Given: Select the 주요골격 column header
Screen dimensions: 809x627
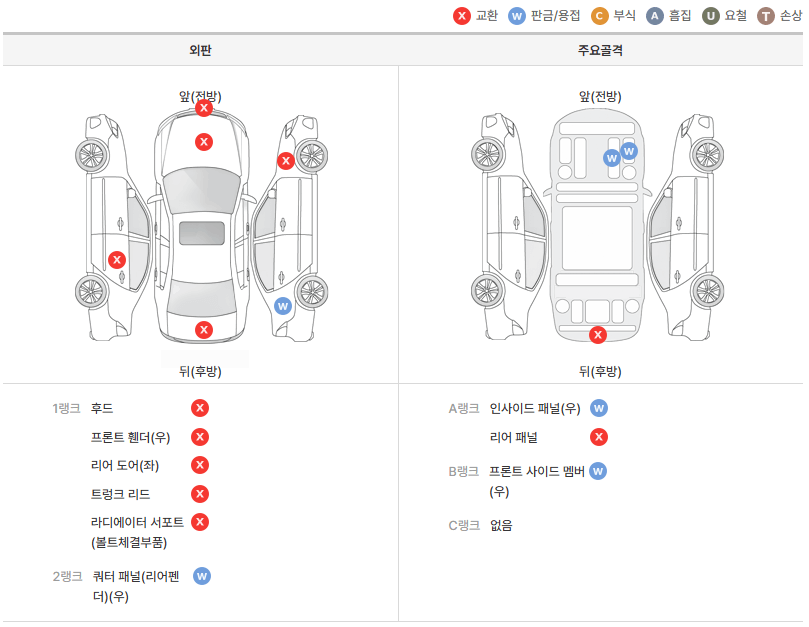Looking at the screenshot, I should tap(600, 50).
